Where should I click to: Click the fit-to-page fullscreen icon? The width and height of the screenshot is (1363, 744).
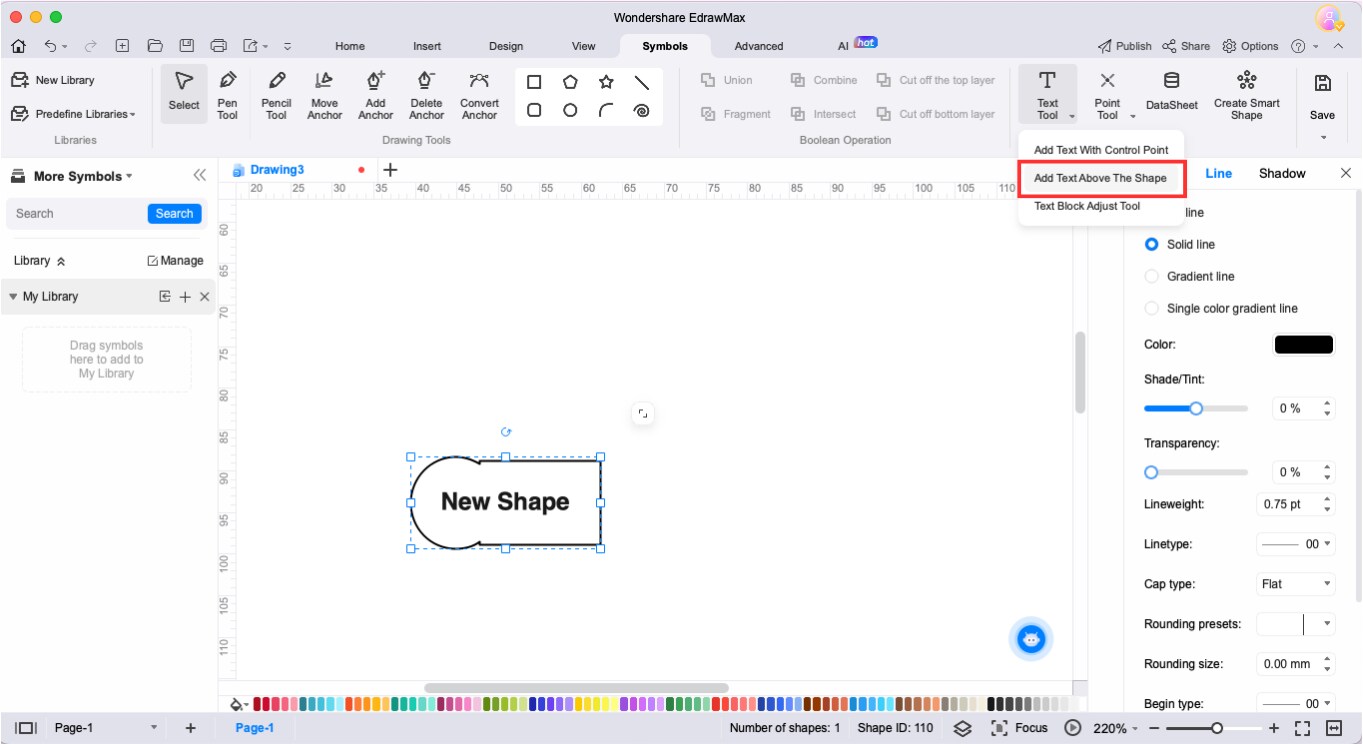(1302, 728)
